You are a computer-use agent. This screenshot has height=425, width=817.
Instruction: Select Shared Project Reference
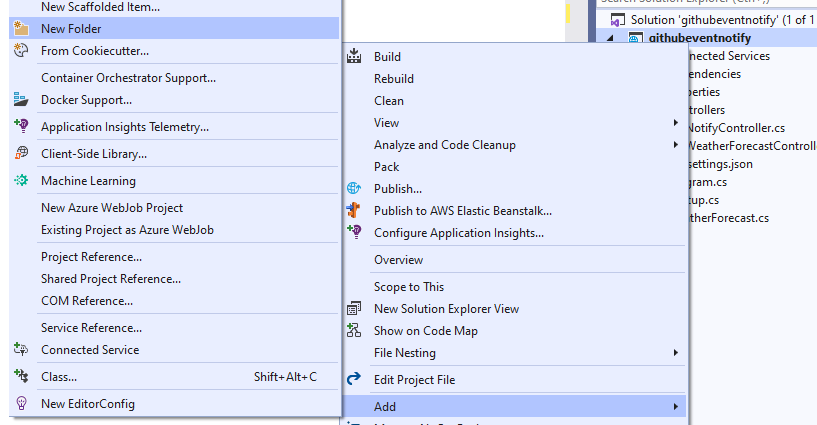[174, 279]
